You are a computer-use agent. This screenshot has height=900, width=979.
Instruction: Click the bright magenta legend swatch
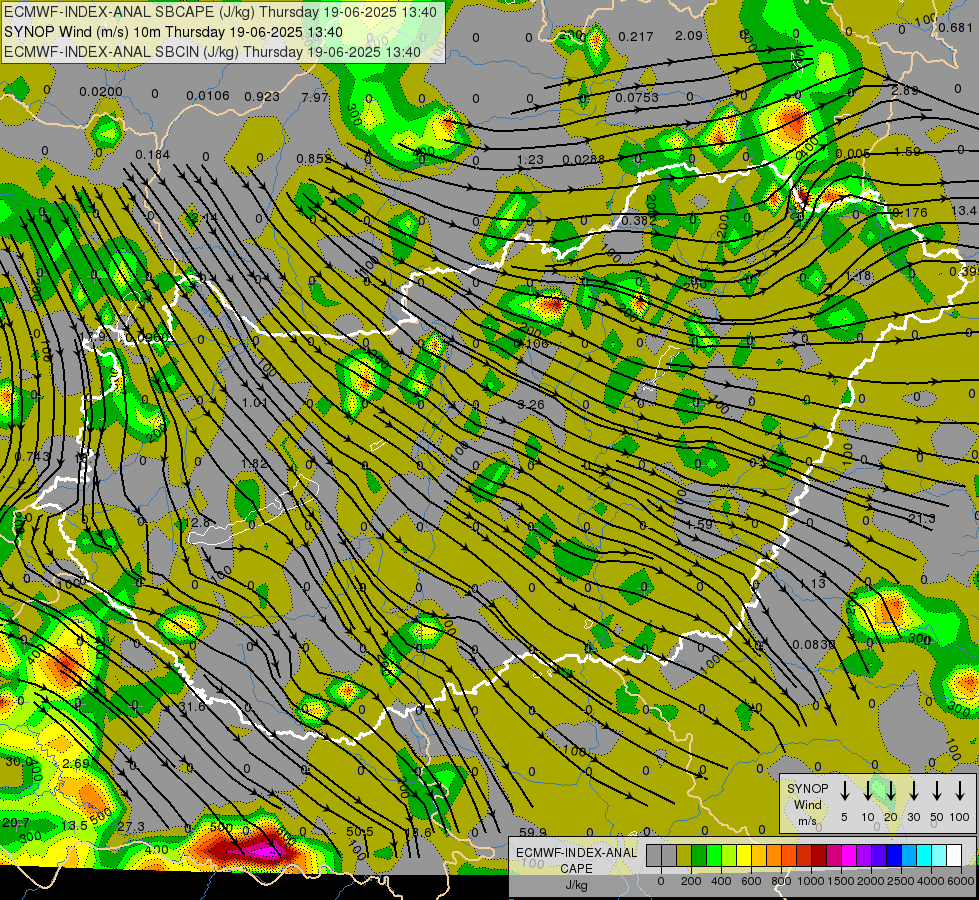point(849,855)
